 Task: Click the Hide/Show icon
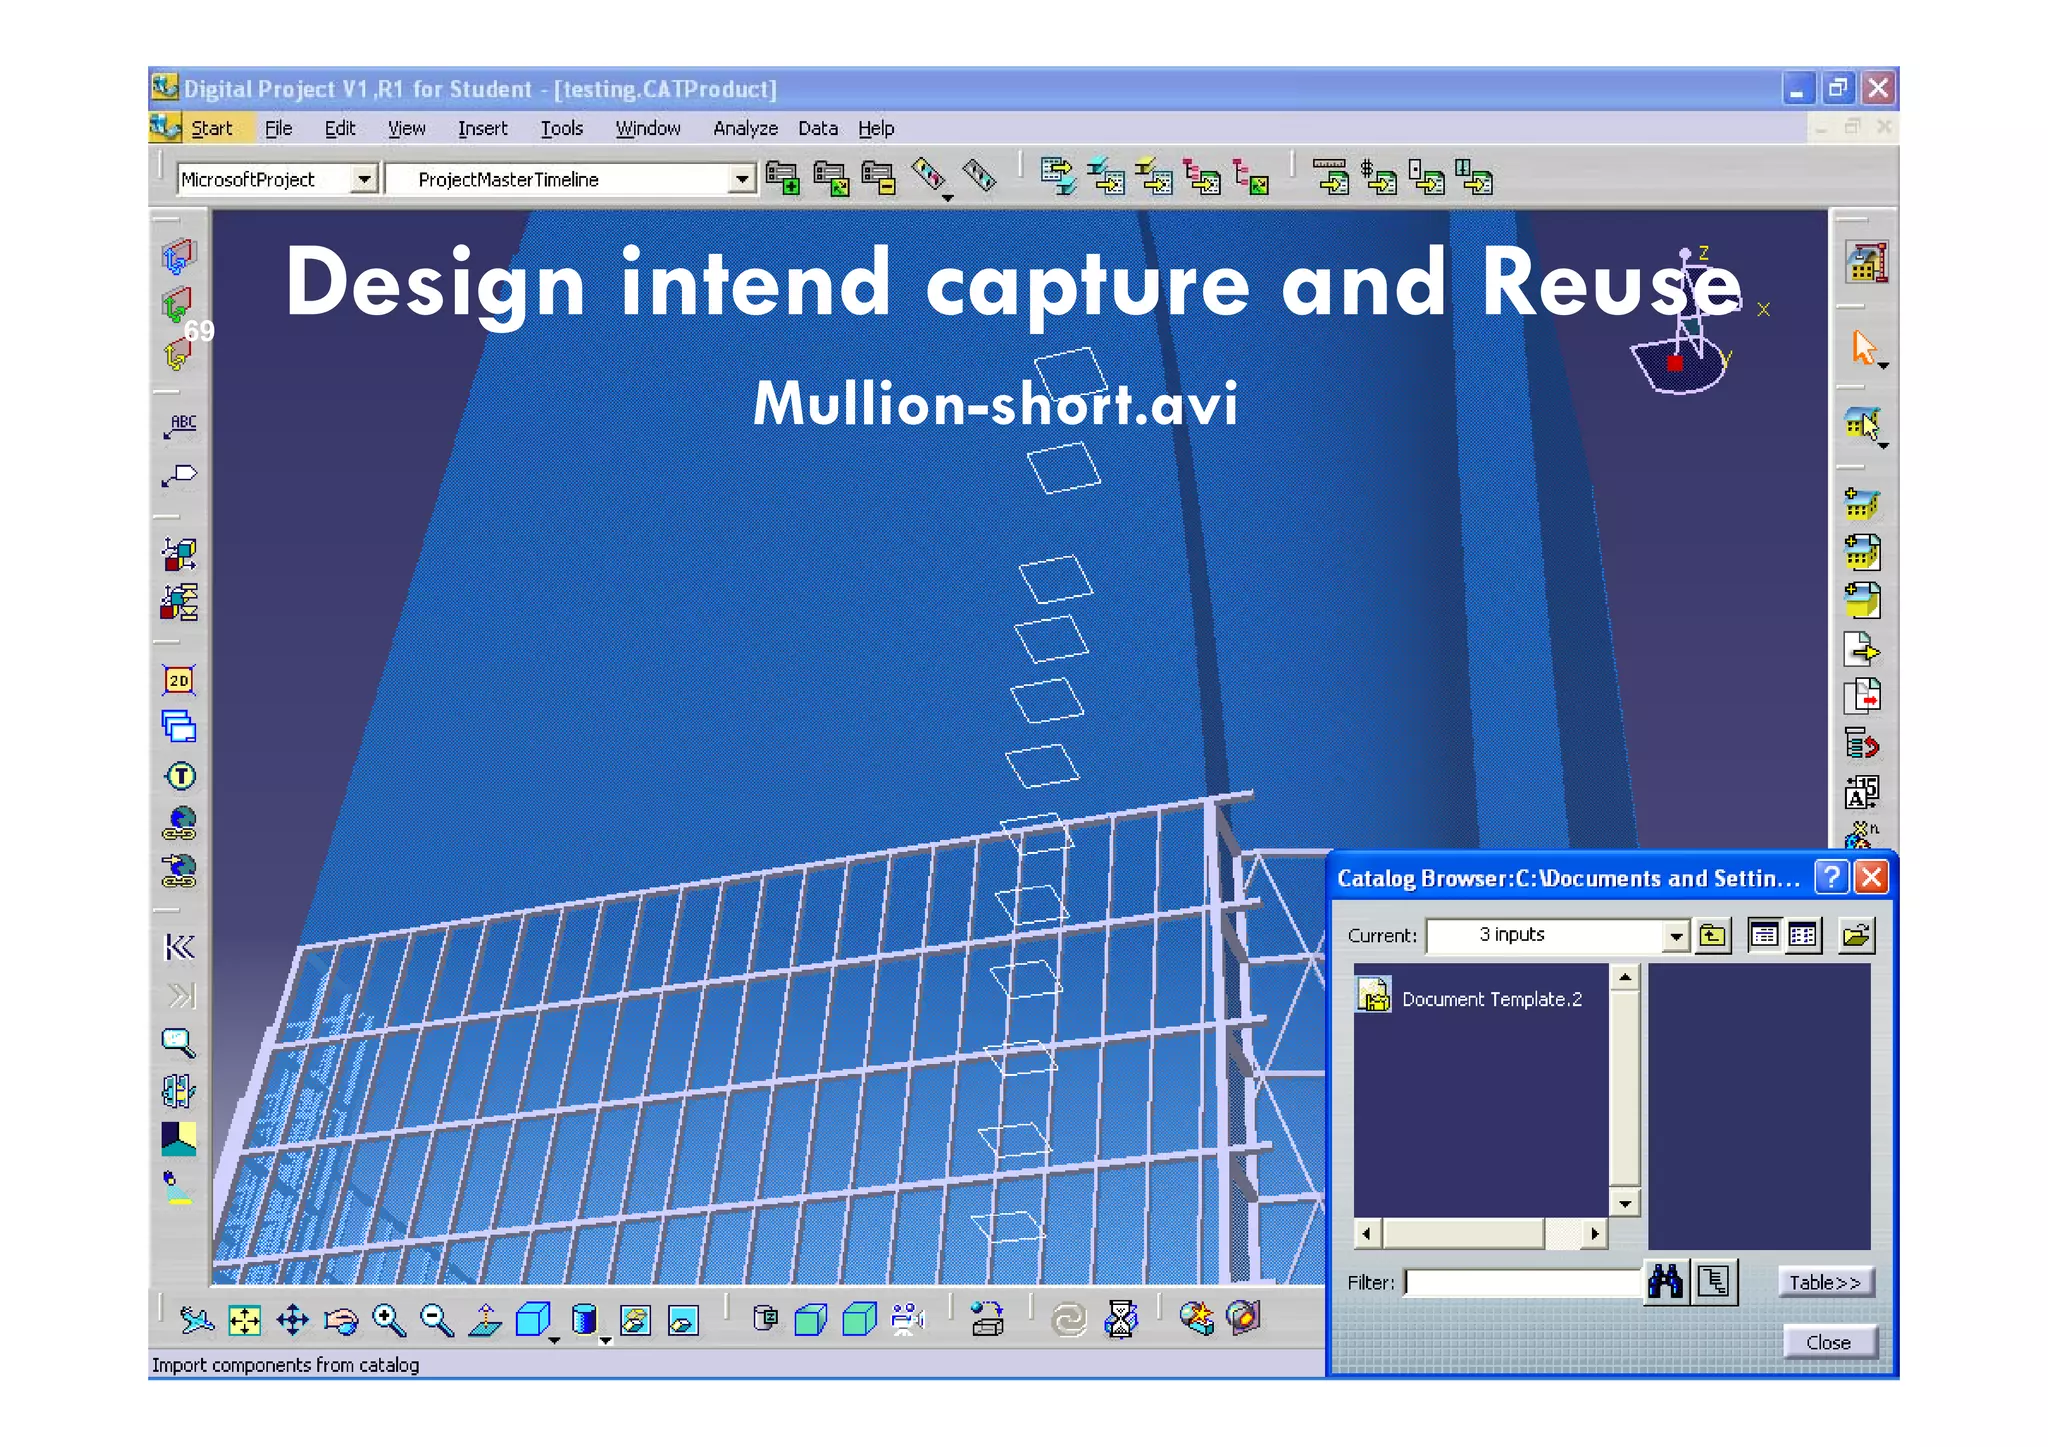(x=636, y=1321)
